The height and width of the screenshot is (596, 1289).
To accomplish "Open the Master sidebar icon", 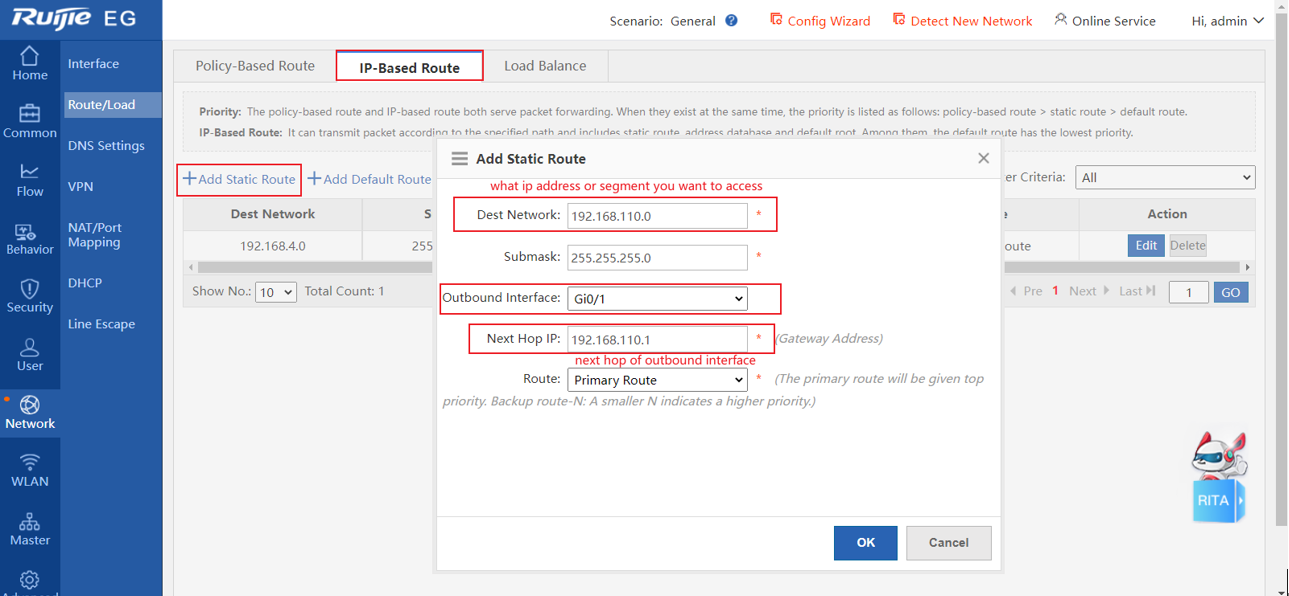I will point(30,521).
